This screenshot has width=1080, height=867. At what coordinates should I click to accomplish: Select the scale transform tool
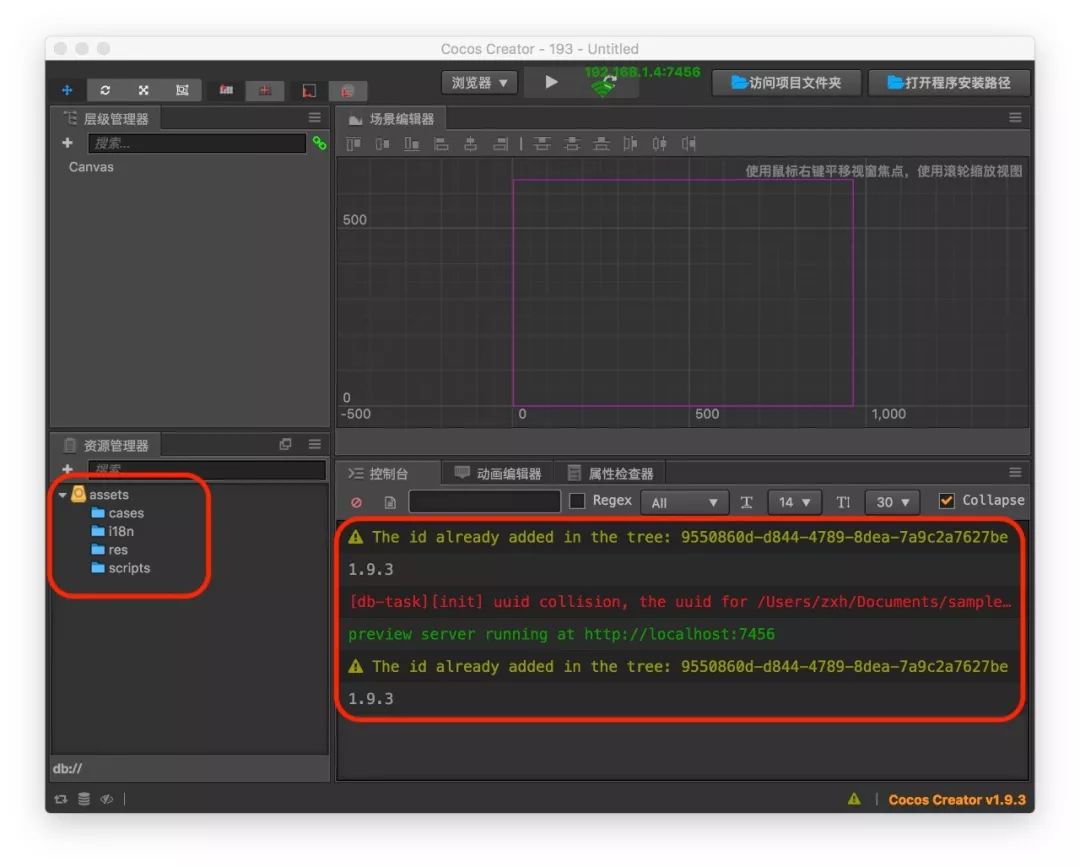(x=143, y=90)
